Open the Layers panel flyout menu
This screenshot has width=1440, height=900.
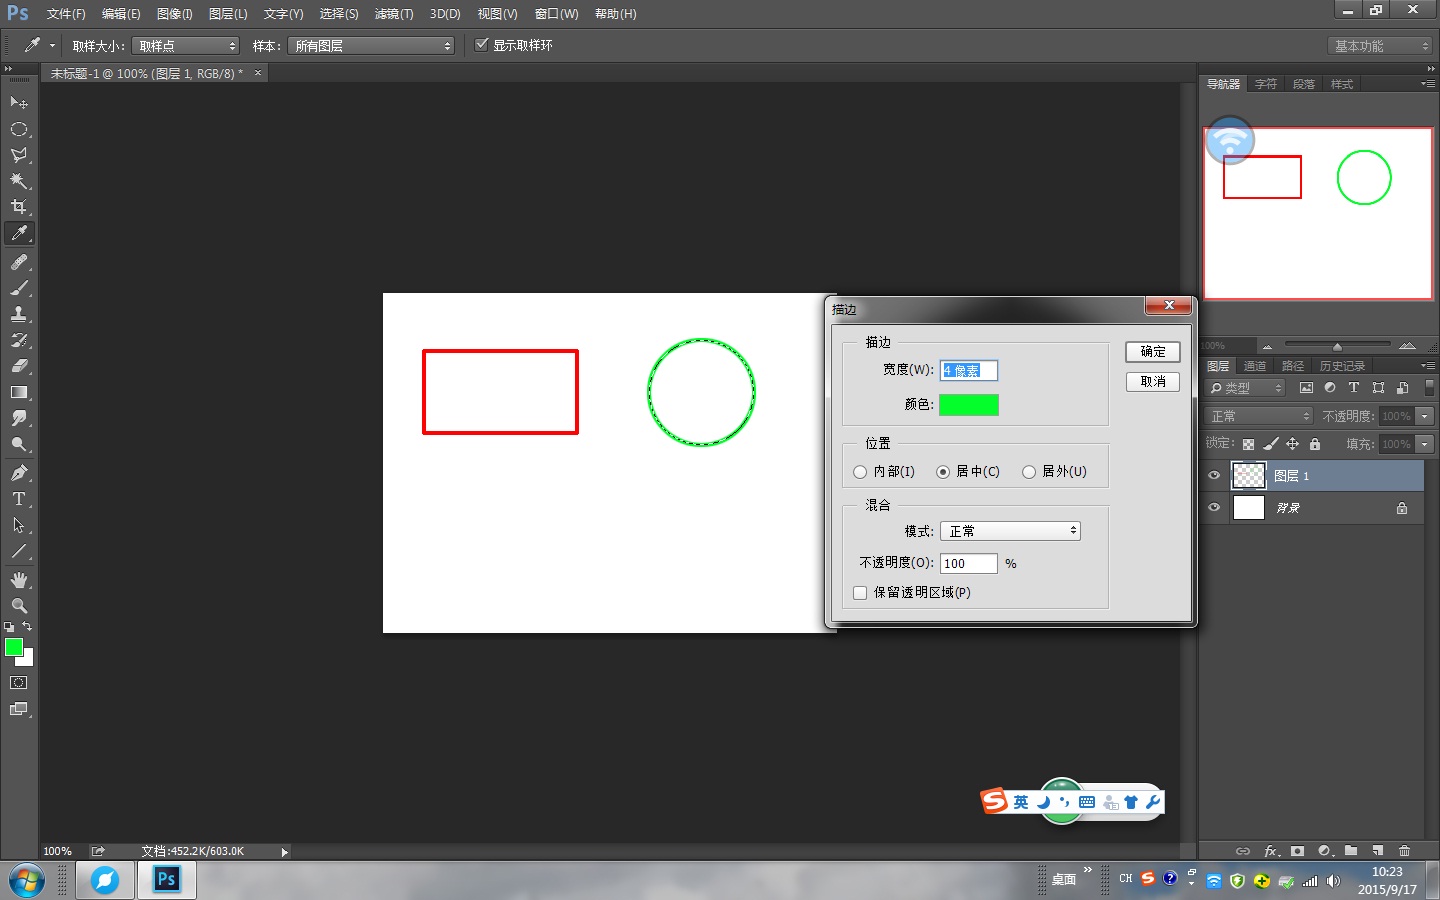(1428, 366)
